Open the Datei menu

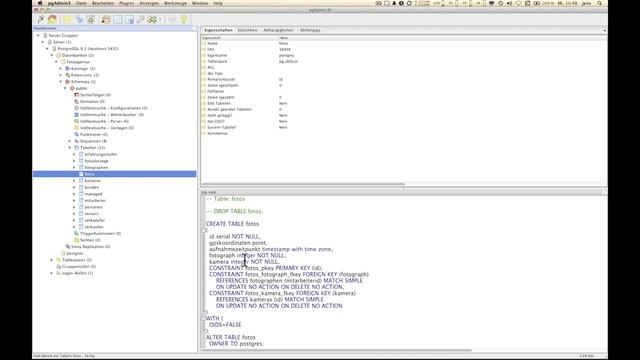pos(81,3)
